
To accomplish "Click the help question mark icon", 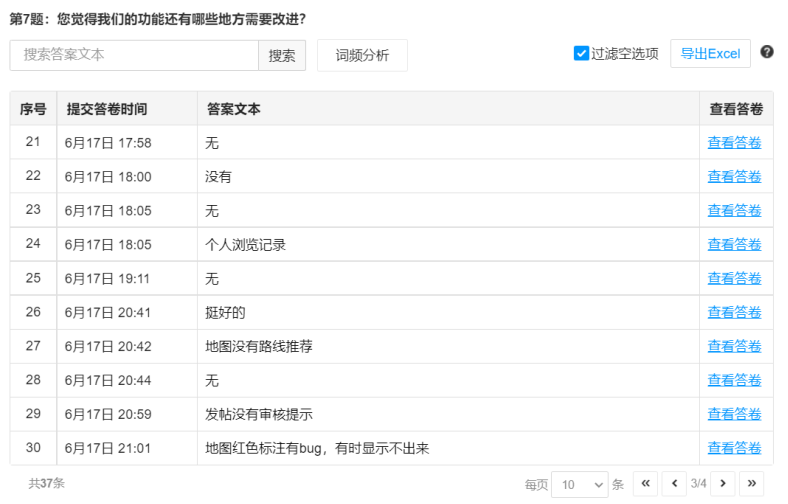I will (x=767, y=52).
